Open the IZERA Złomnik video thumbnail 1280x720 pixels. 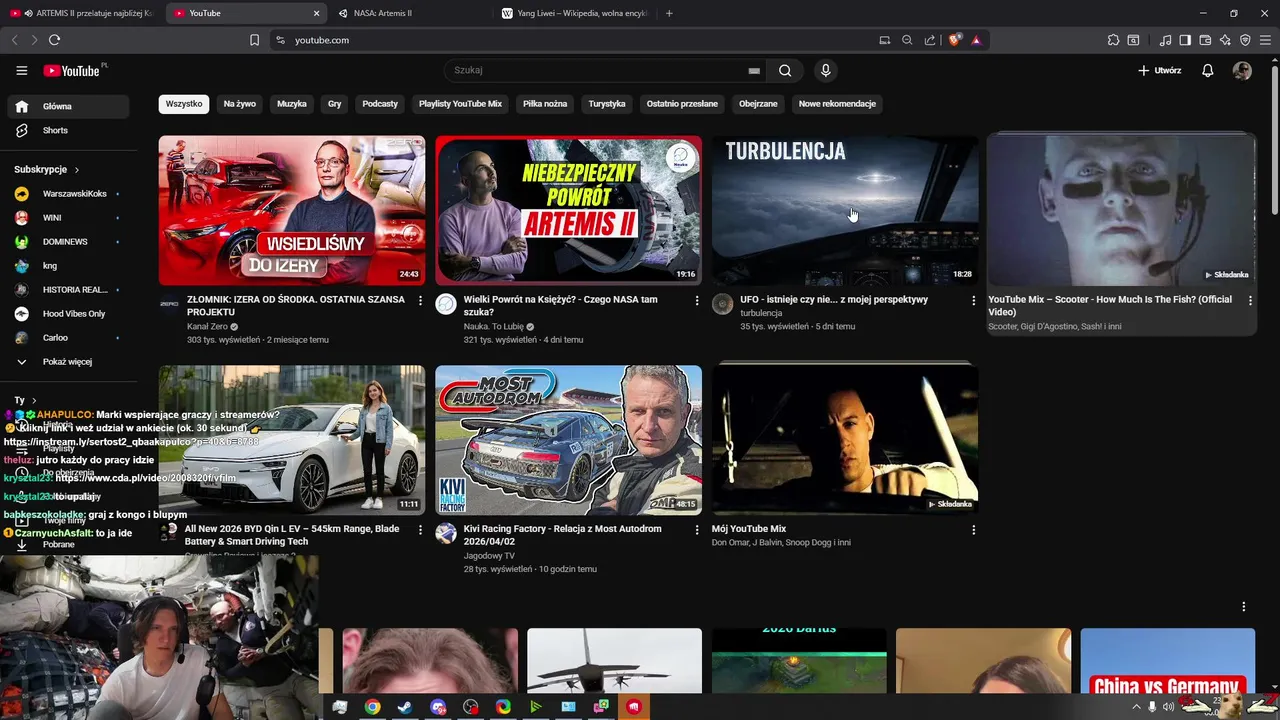[x=292, y=210]
